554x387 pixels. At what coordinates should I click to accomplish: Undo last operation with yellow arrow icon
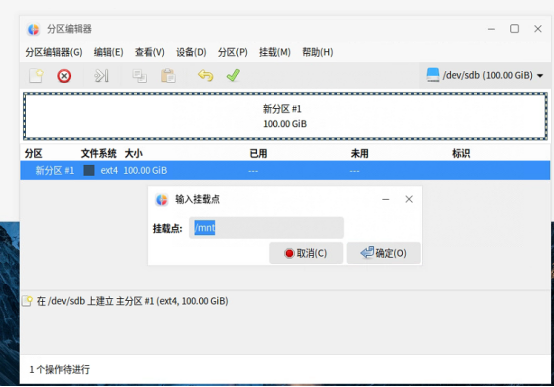click(205, 75)
